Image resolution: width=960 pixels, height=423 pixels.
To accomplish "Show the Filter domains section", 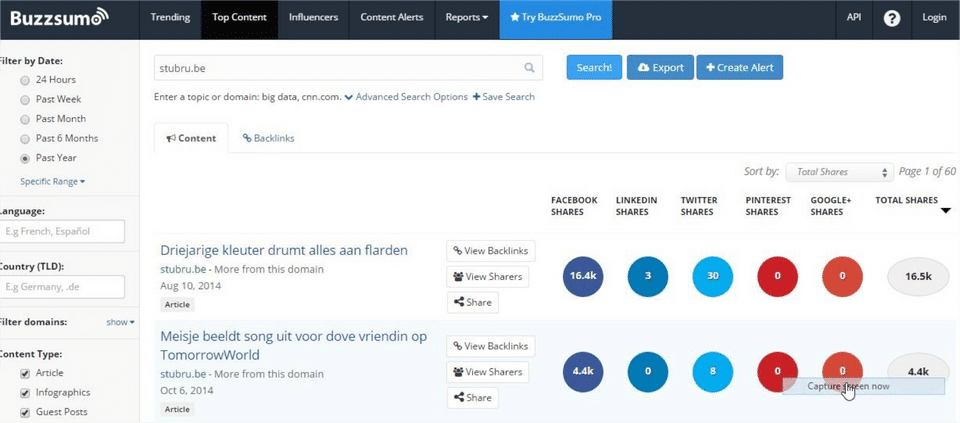I will coord(120,322).
